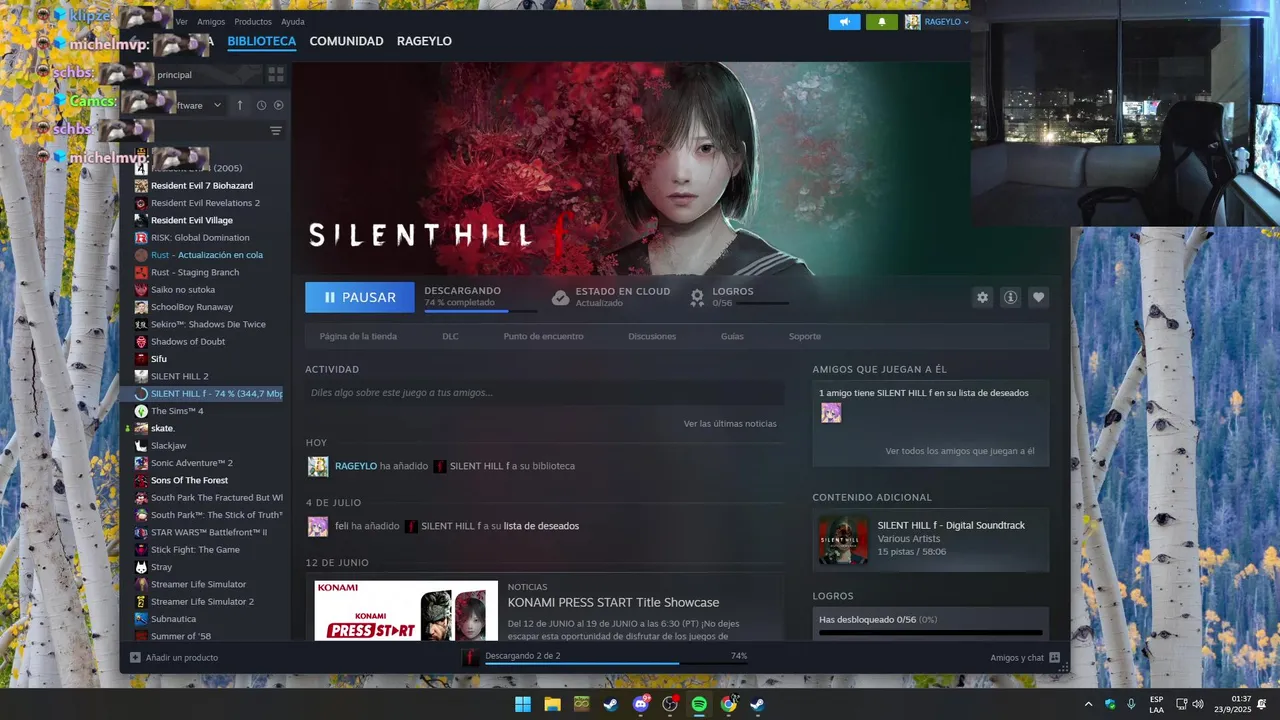The width and height of the screenshot is (1280, 720).
Task: Click the sort ascending arrow icon
Action: tap(240, 105)
